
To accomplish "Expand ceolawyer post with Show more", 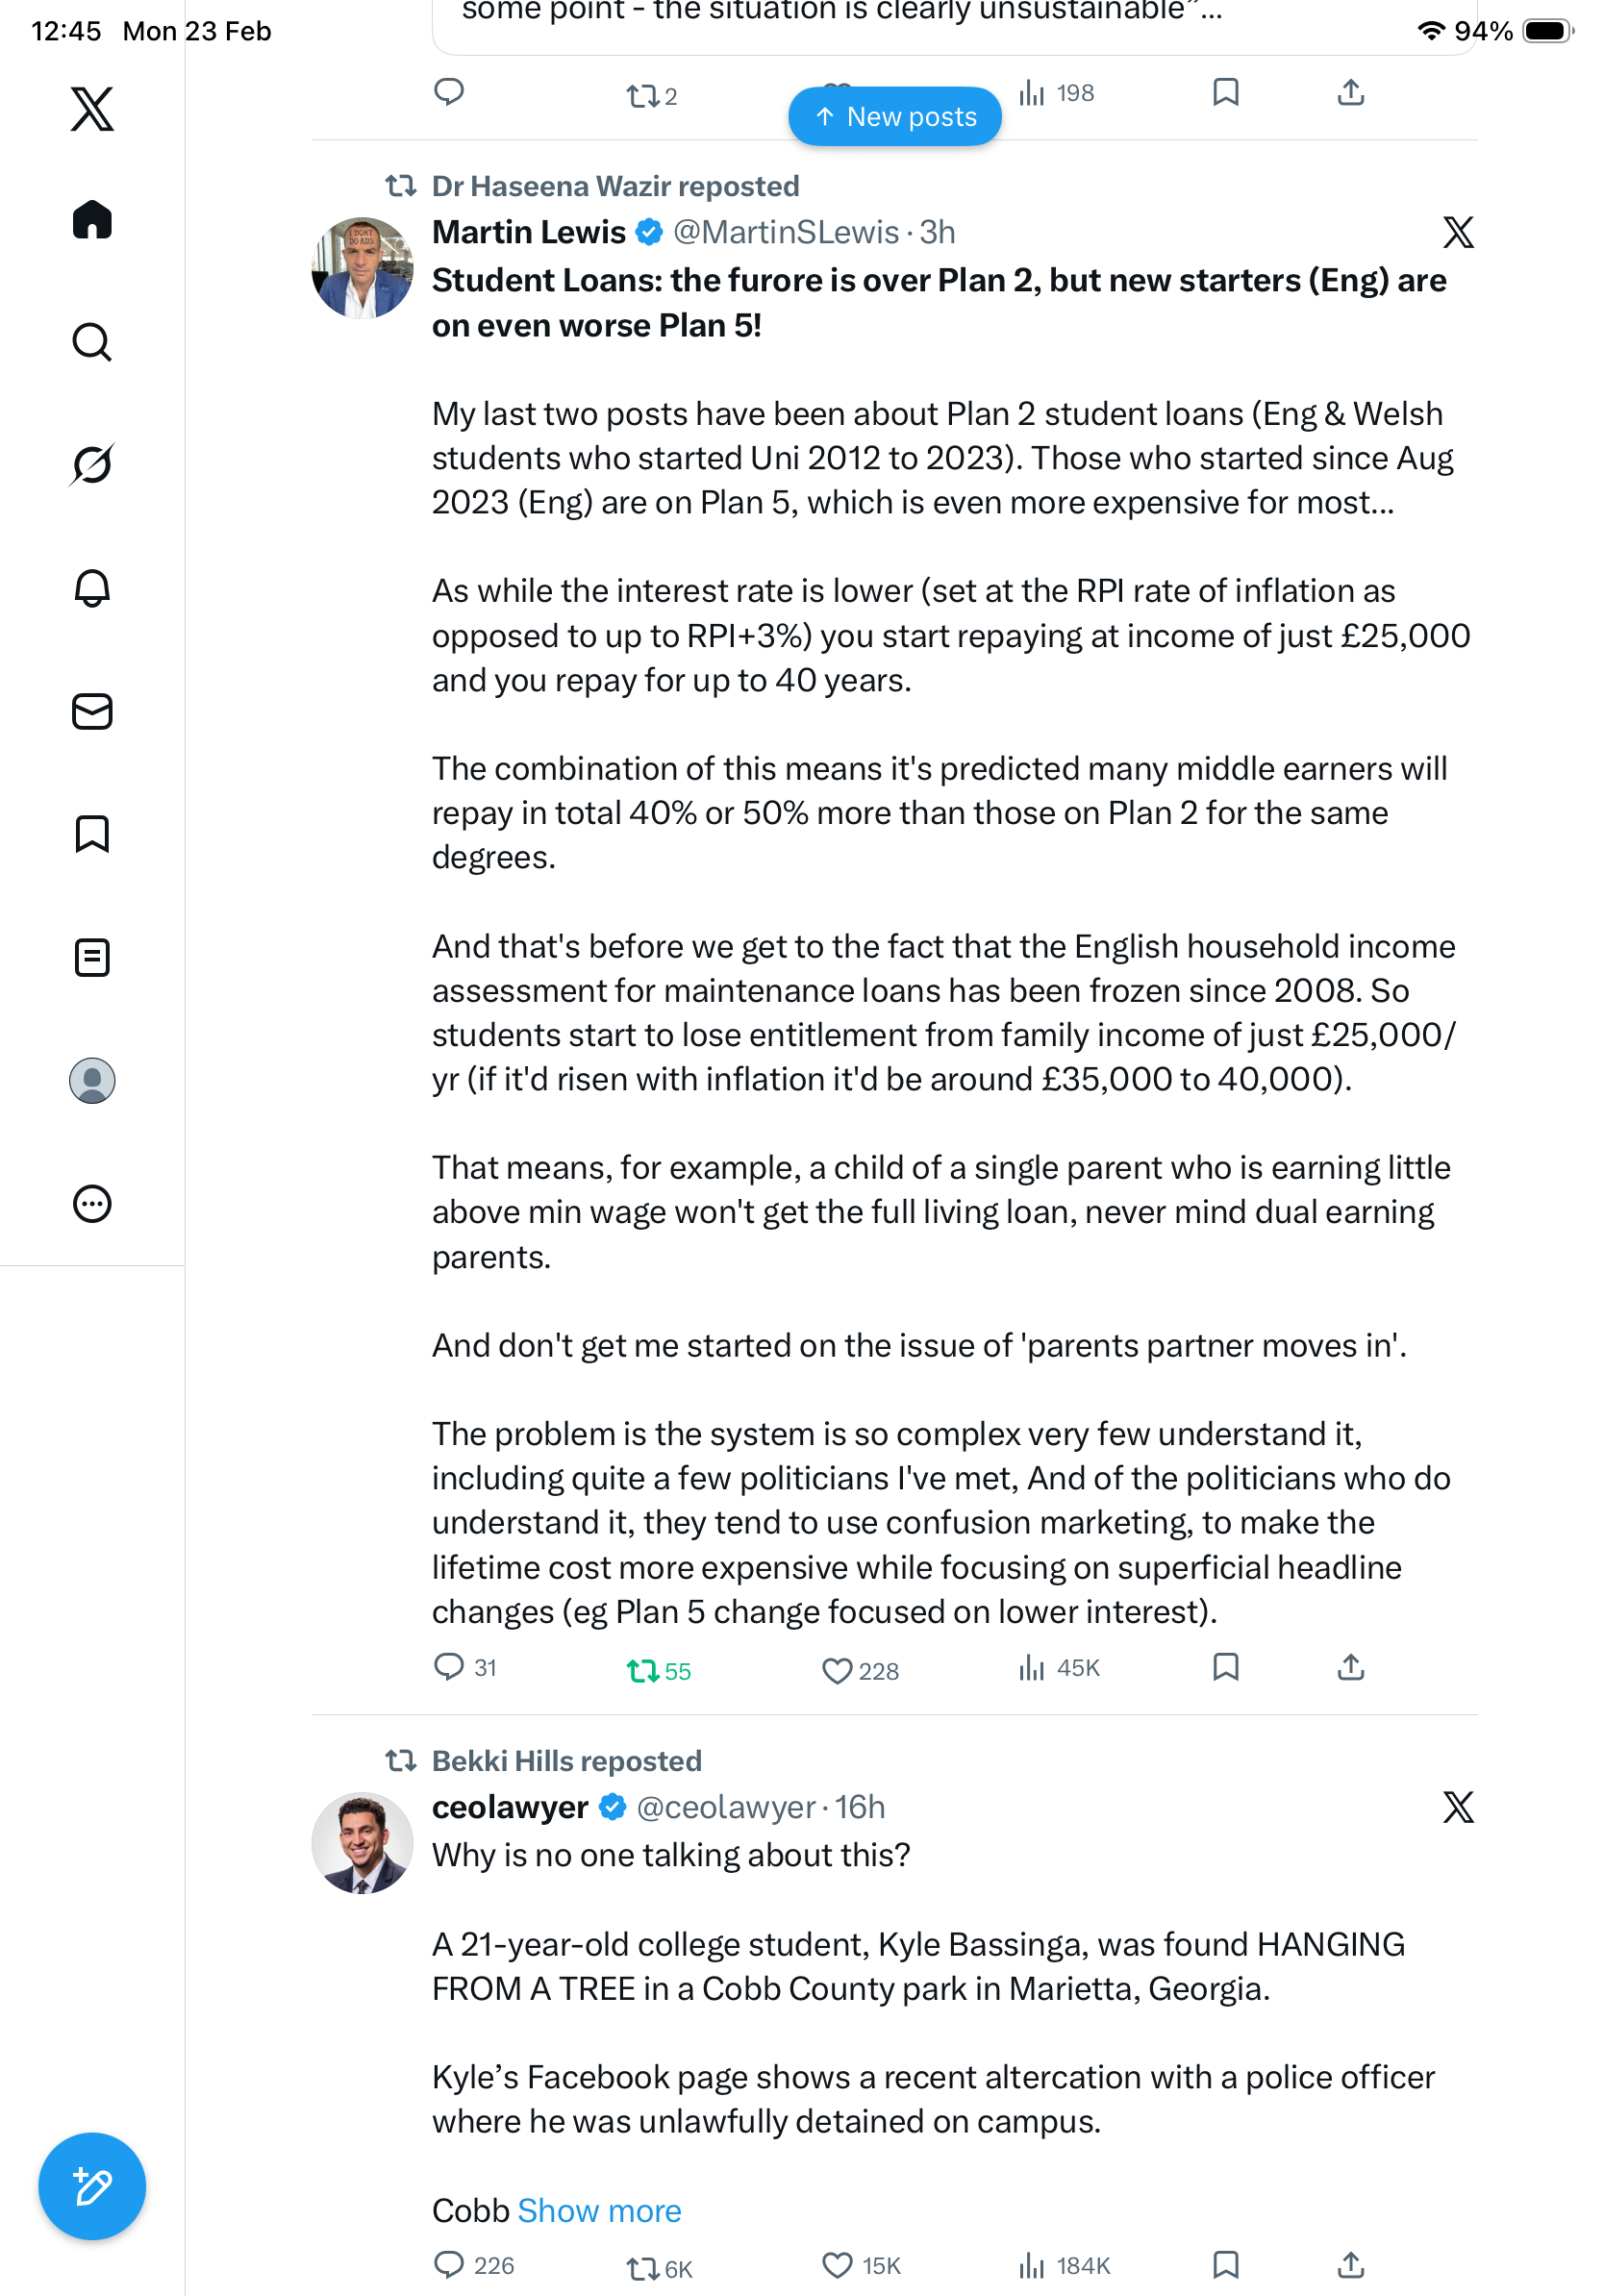I will [x=599, y=2210].
